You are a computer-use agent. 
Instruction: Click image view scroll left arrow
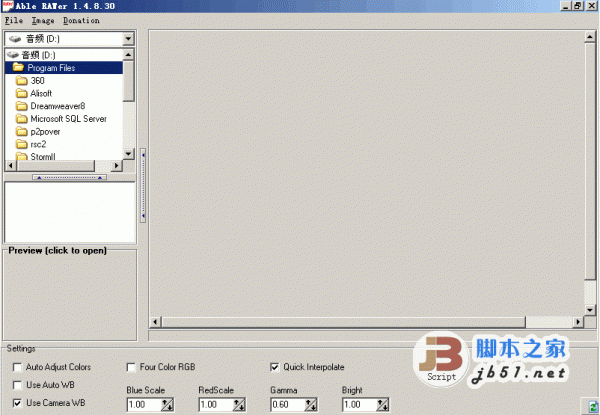click(155, 322)
